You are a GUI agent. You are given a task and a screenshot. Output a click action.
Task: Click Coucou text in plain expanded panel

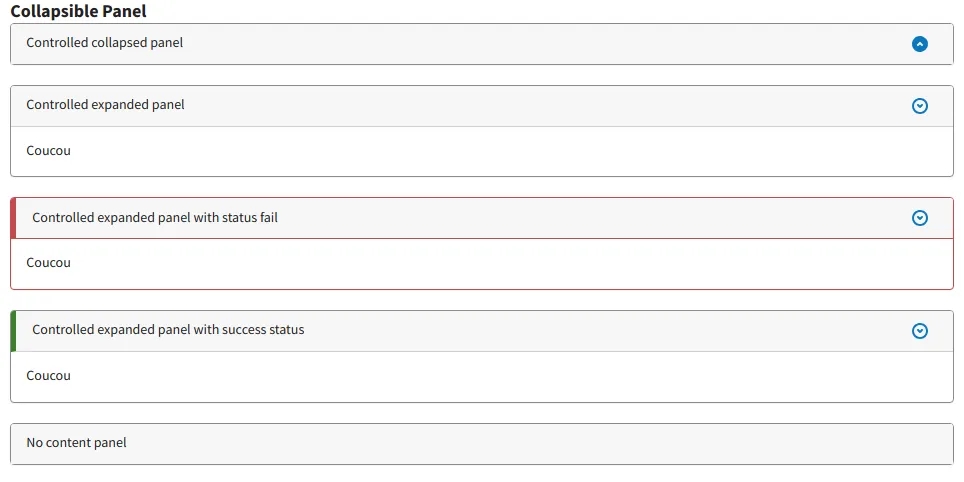click(x=49, y=151)
